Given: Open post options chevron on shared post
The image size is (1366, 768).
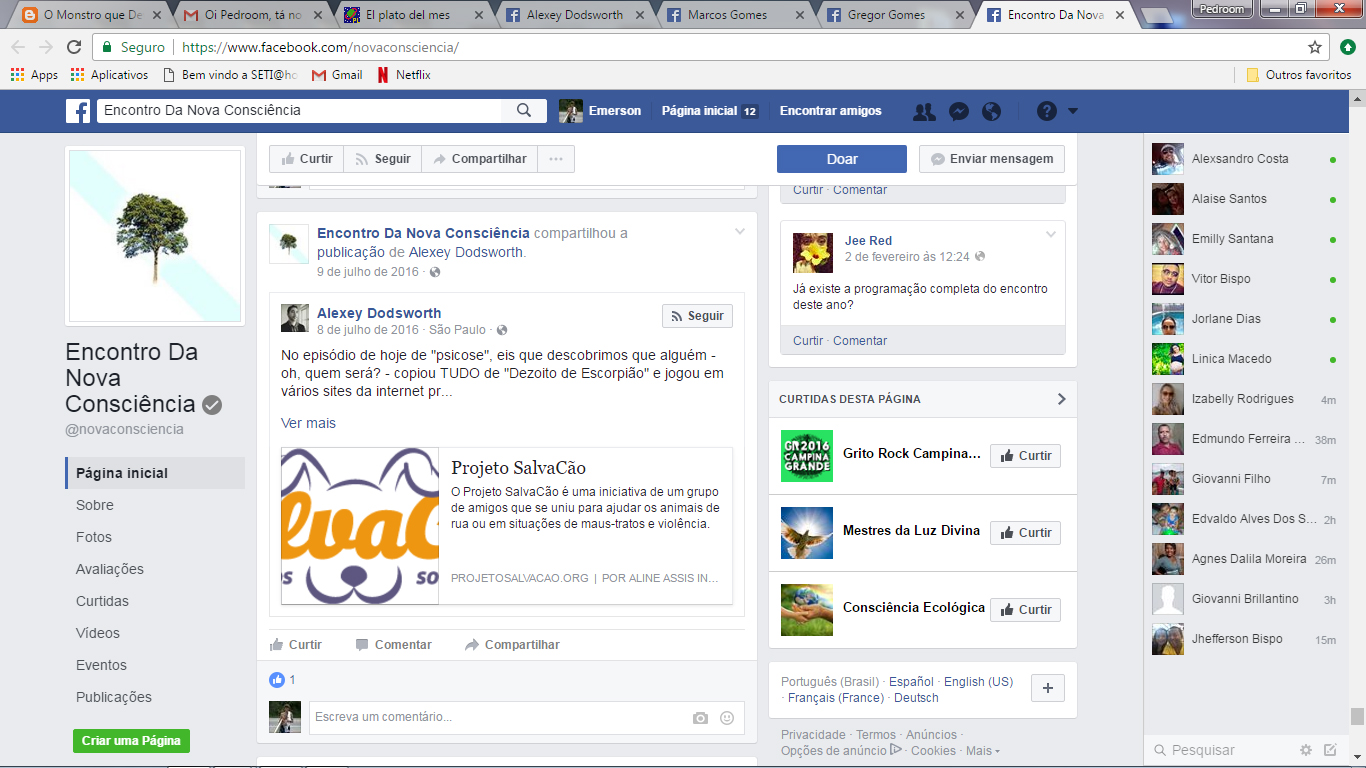Looking at the screenshot, I should (740, 232).
